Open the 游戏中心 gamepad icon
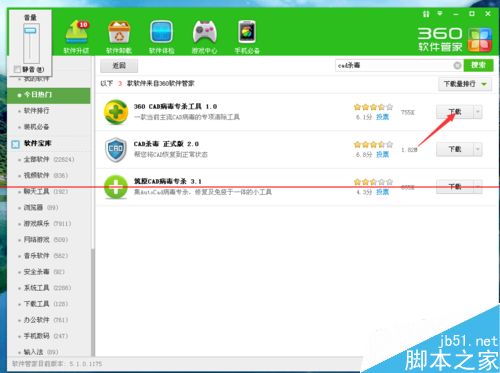 (204, 37)
